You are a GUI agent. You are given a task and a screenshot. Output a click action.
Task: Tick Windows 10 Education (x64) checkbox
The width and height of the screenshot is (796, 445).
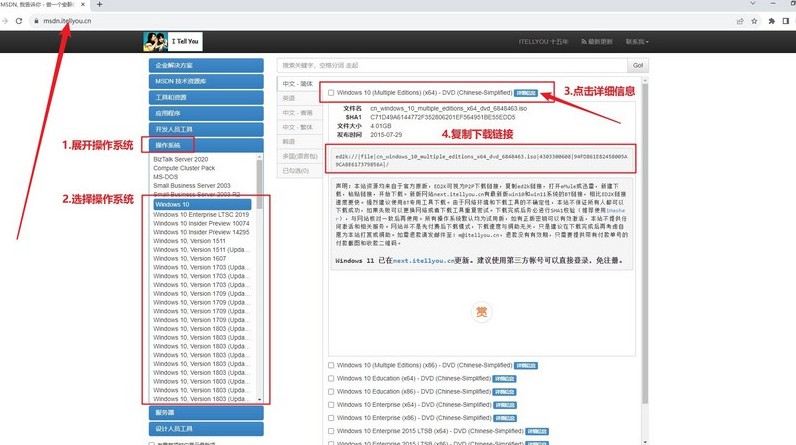[331, 378]
